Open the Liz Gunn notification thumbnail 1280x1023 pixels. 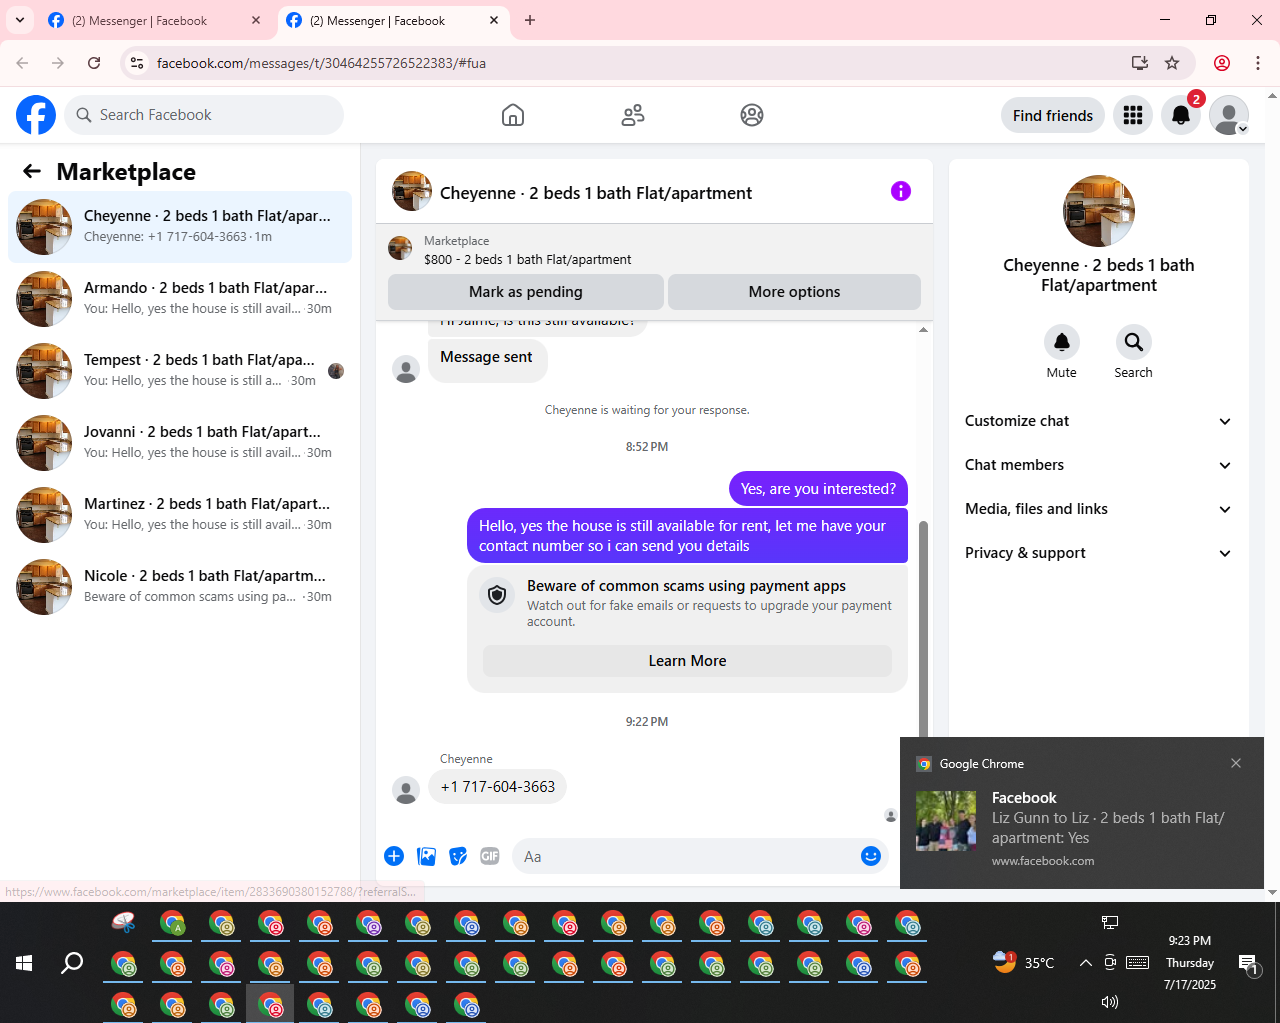[x=946, y=821]
